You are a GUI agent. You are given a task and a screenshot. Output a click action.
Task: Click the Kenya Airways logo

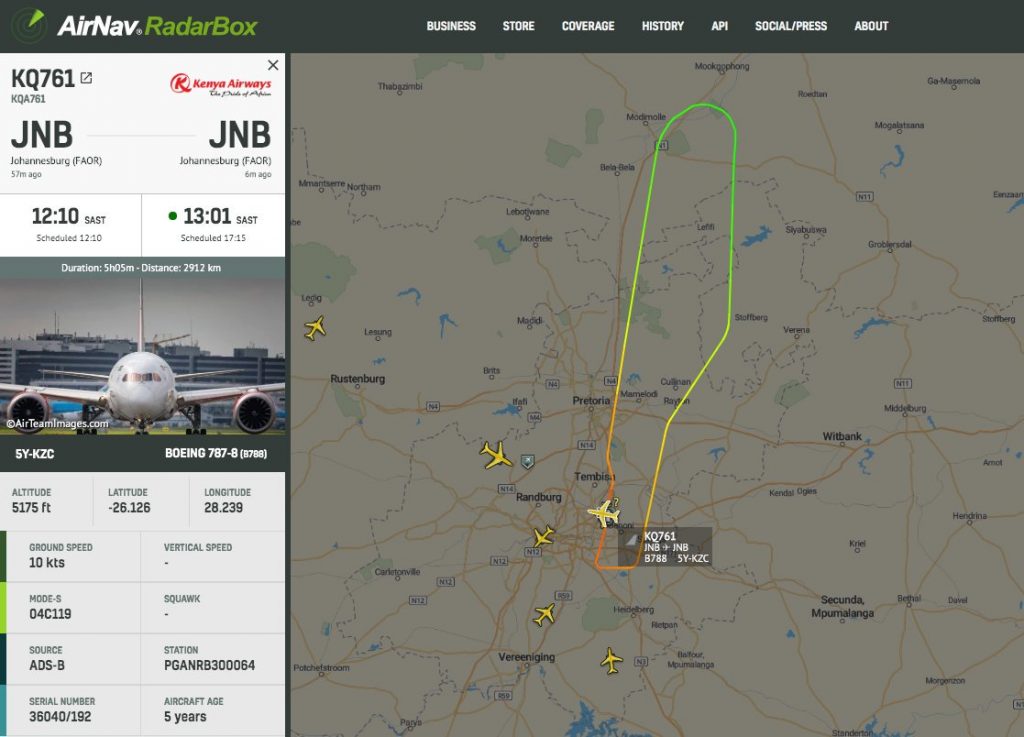click(x=221, y=85)
